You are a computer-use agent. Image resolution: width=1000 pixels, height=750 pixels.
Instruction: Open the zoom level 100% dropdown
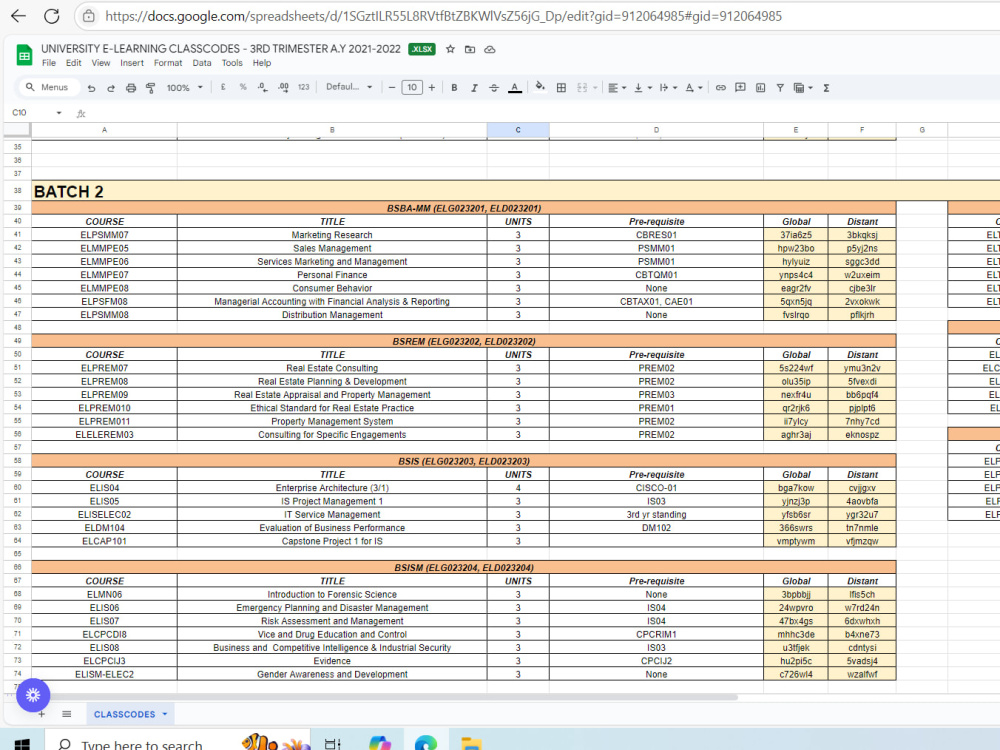click(x=184, y=88)
